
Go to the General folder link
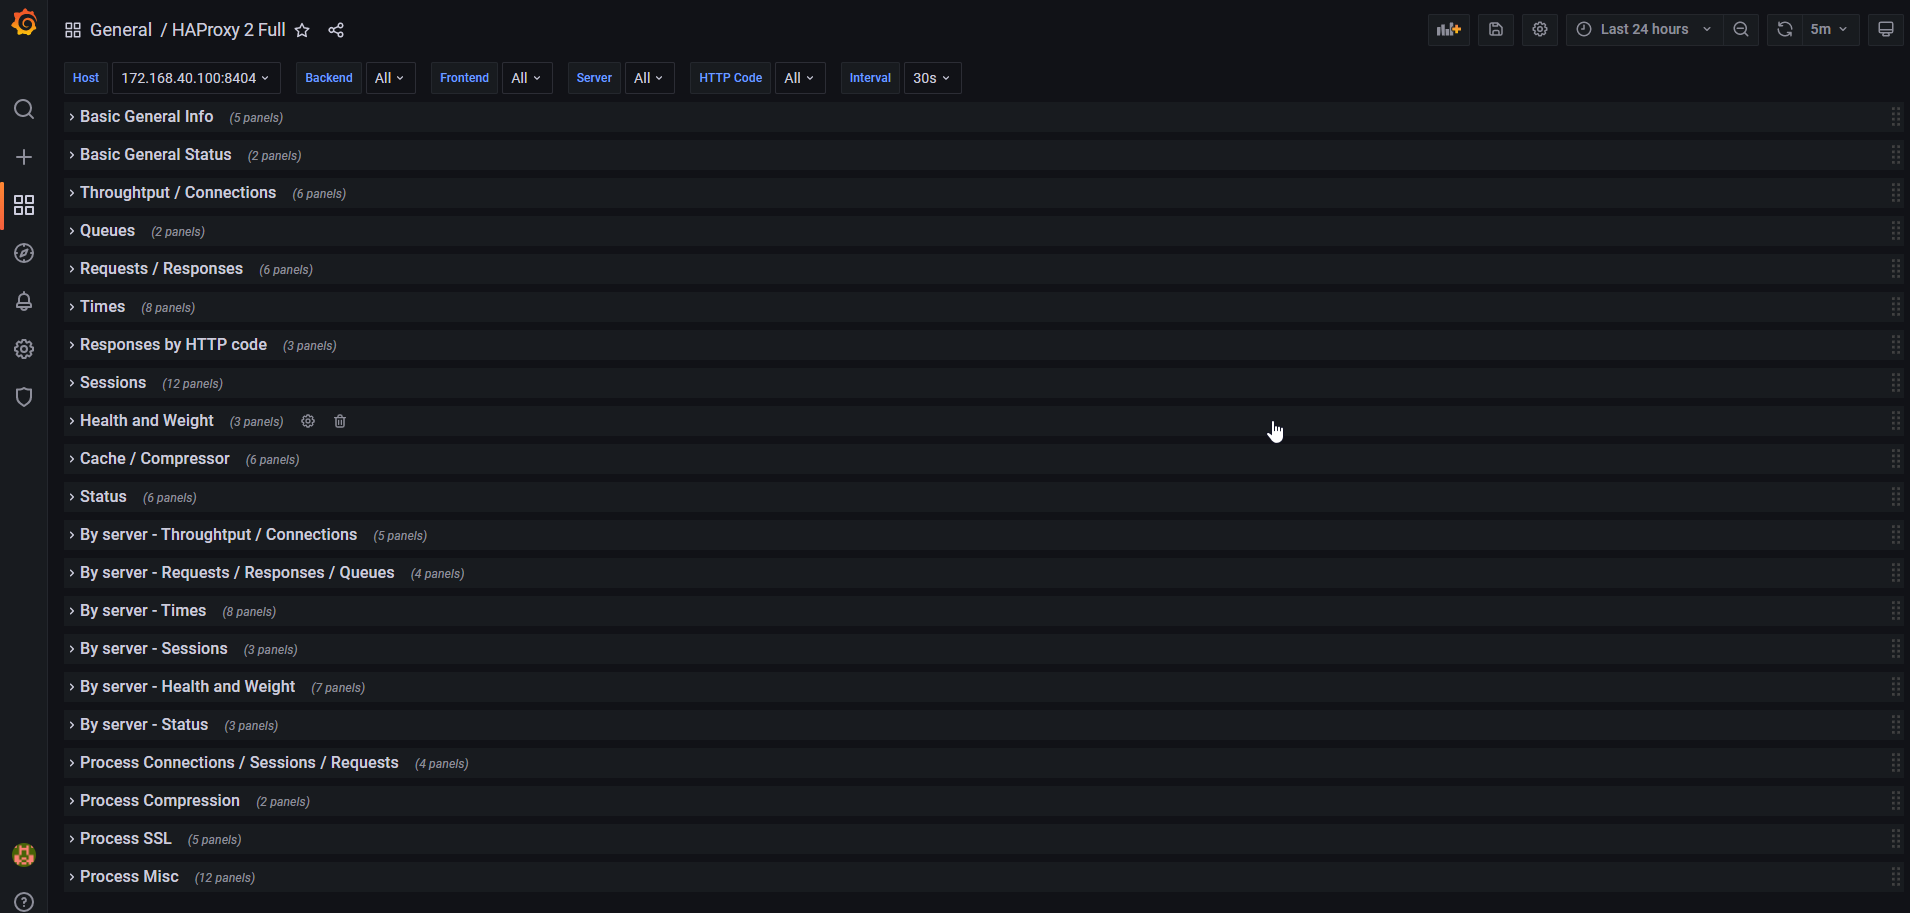(121, 30)
